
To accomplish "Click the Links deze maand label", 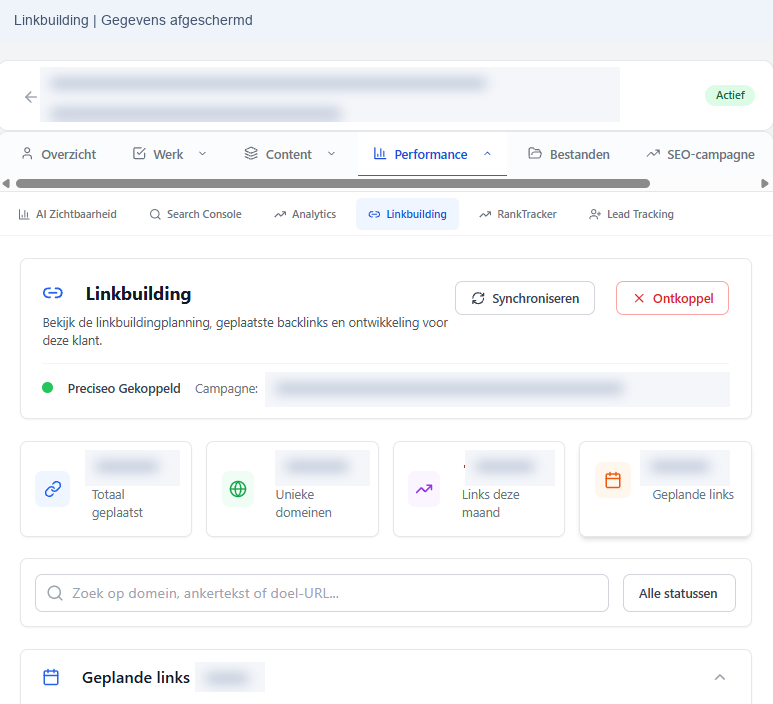I will click(x=491, y=503).
